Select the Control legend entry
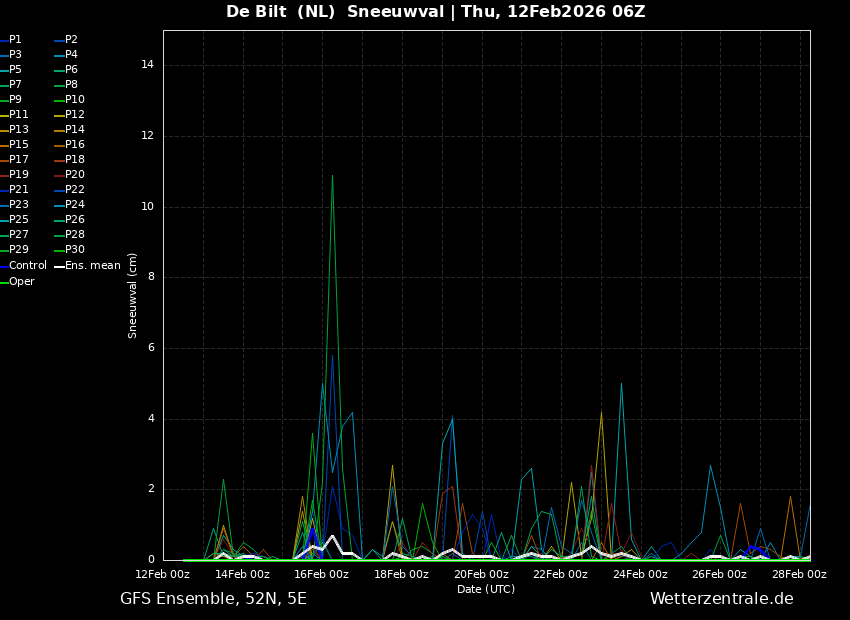 click(27, 266)
